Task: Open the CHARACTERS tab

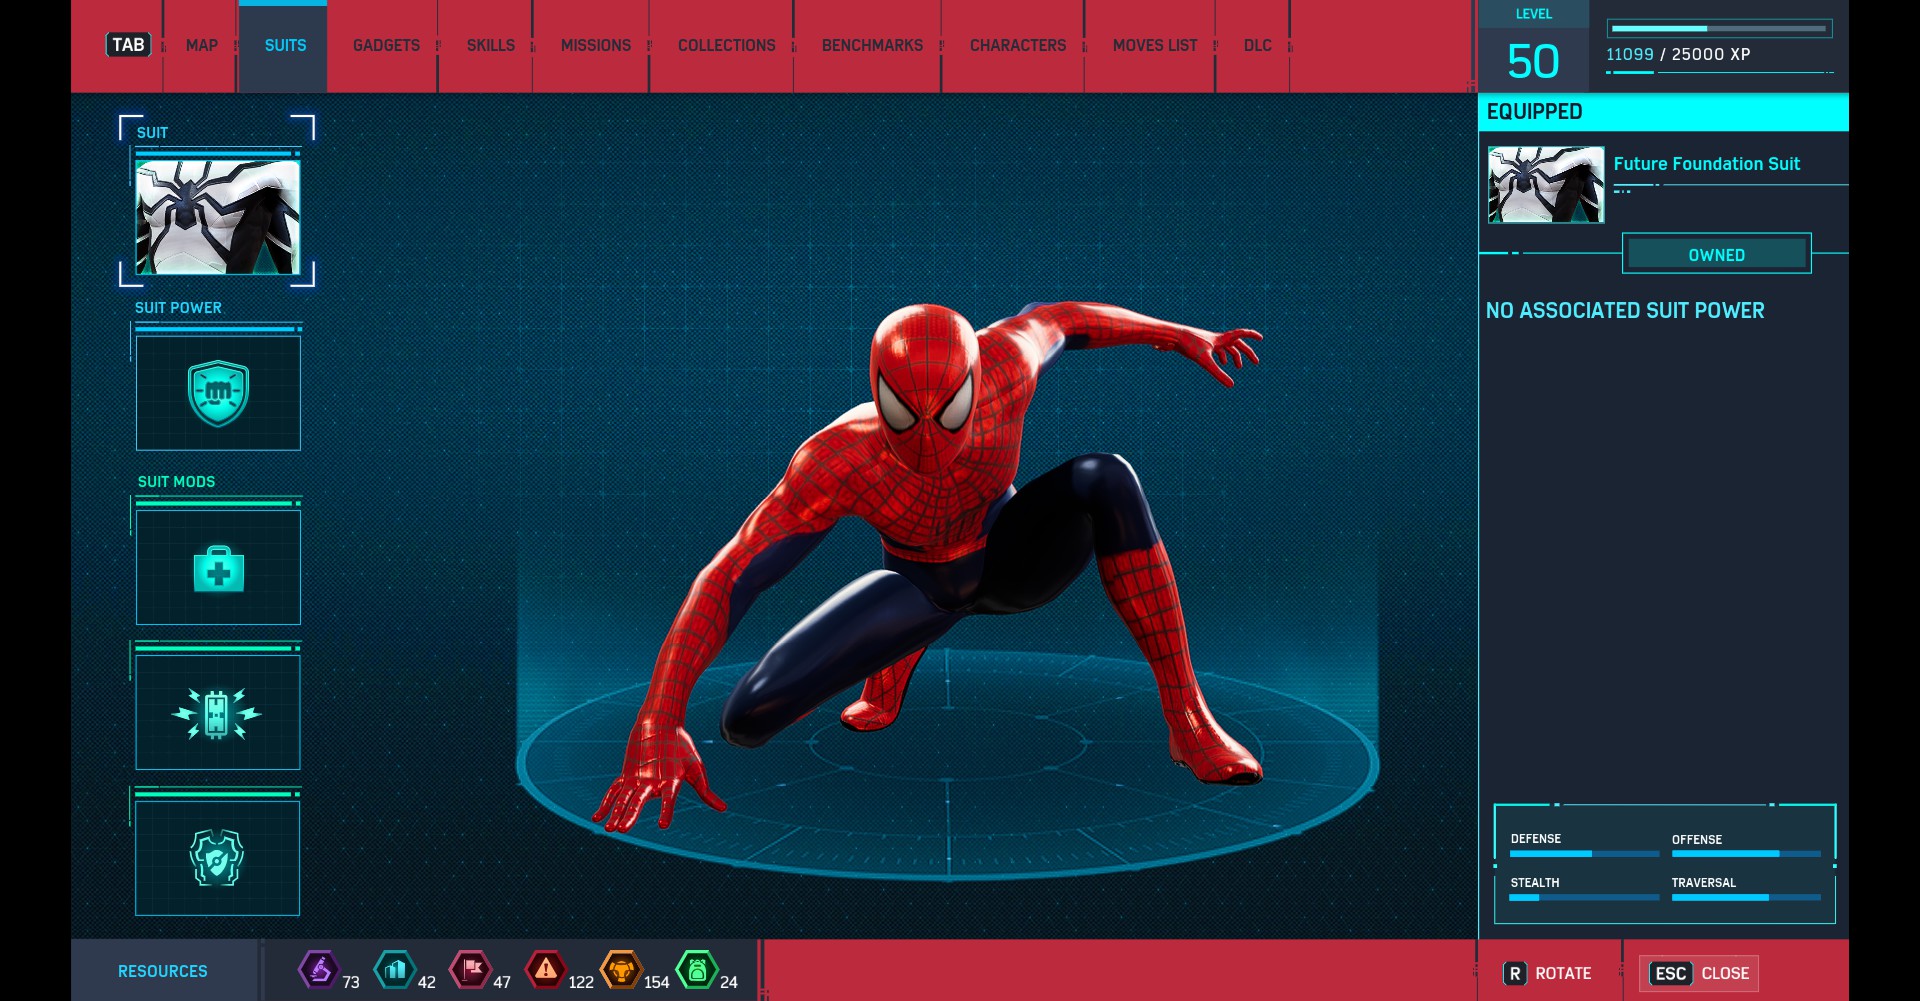Action: coord(1017,45)
